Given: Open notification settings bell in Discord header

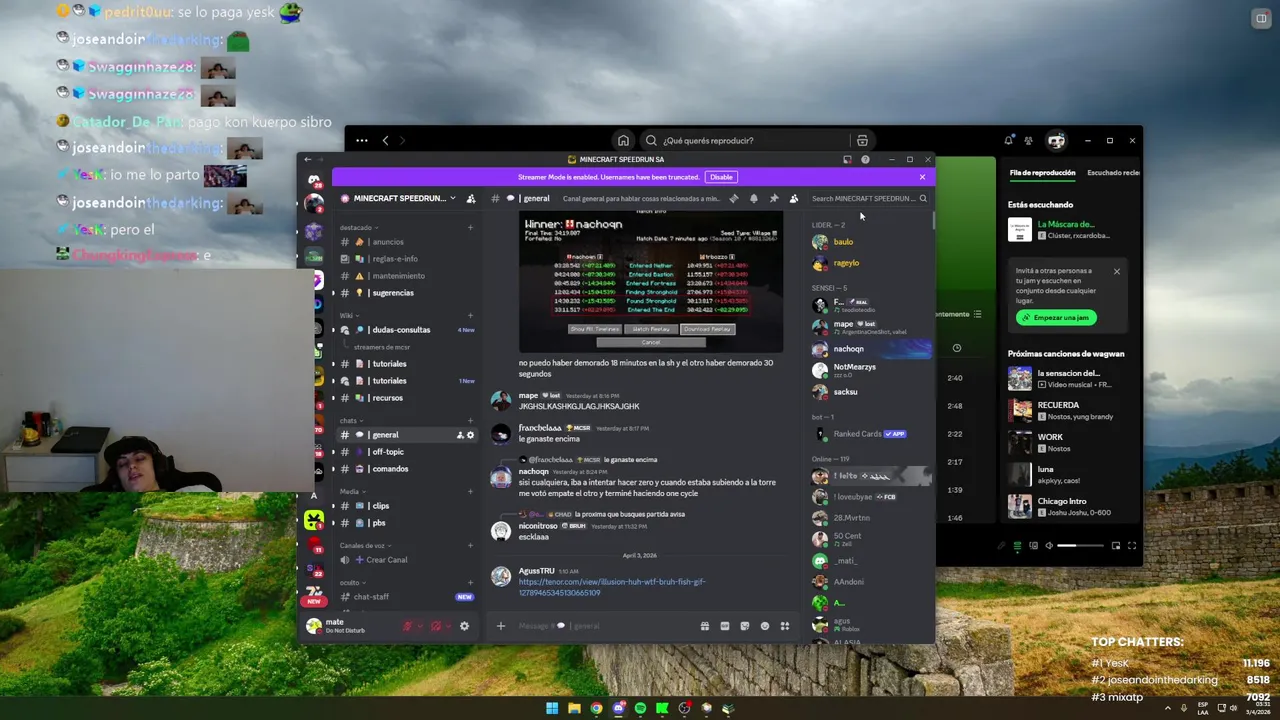Looking at the screenshot, I should tap(754, 198).
